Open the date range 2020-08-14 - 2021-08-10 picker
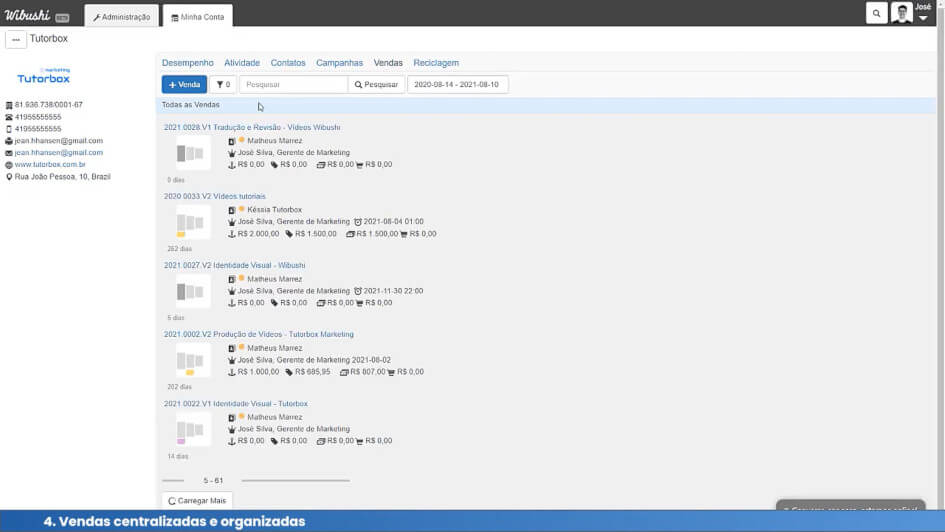The width and height of the screenshot is (945, 532). point(457,84)
